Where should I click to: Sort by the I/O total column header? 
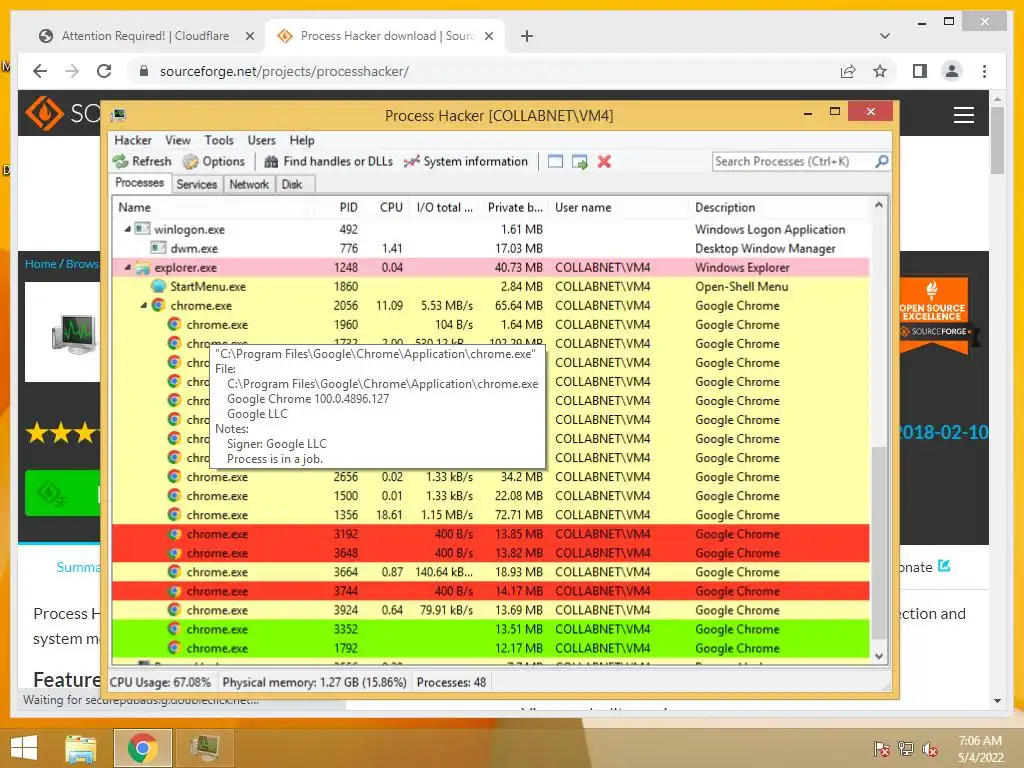click(x=445, y=207)
